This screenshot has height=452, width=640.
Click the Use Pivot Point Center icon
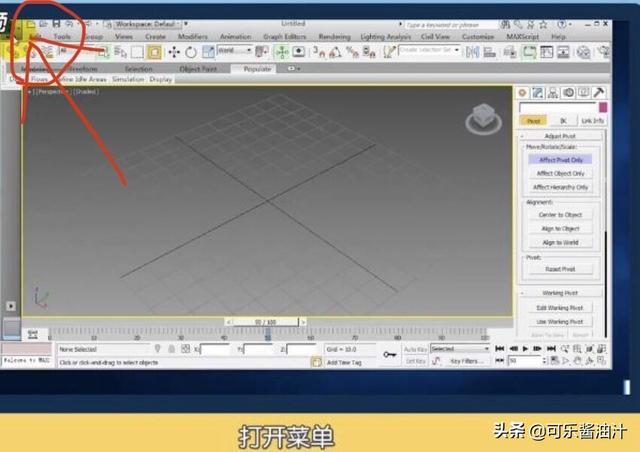tap(261, 52)
